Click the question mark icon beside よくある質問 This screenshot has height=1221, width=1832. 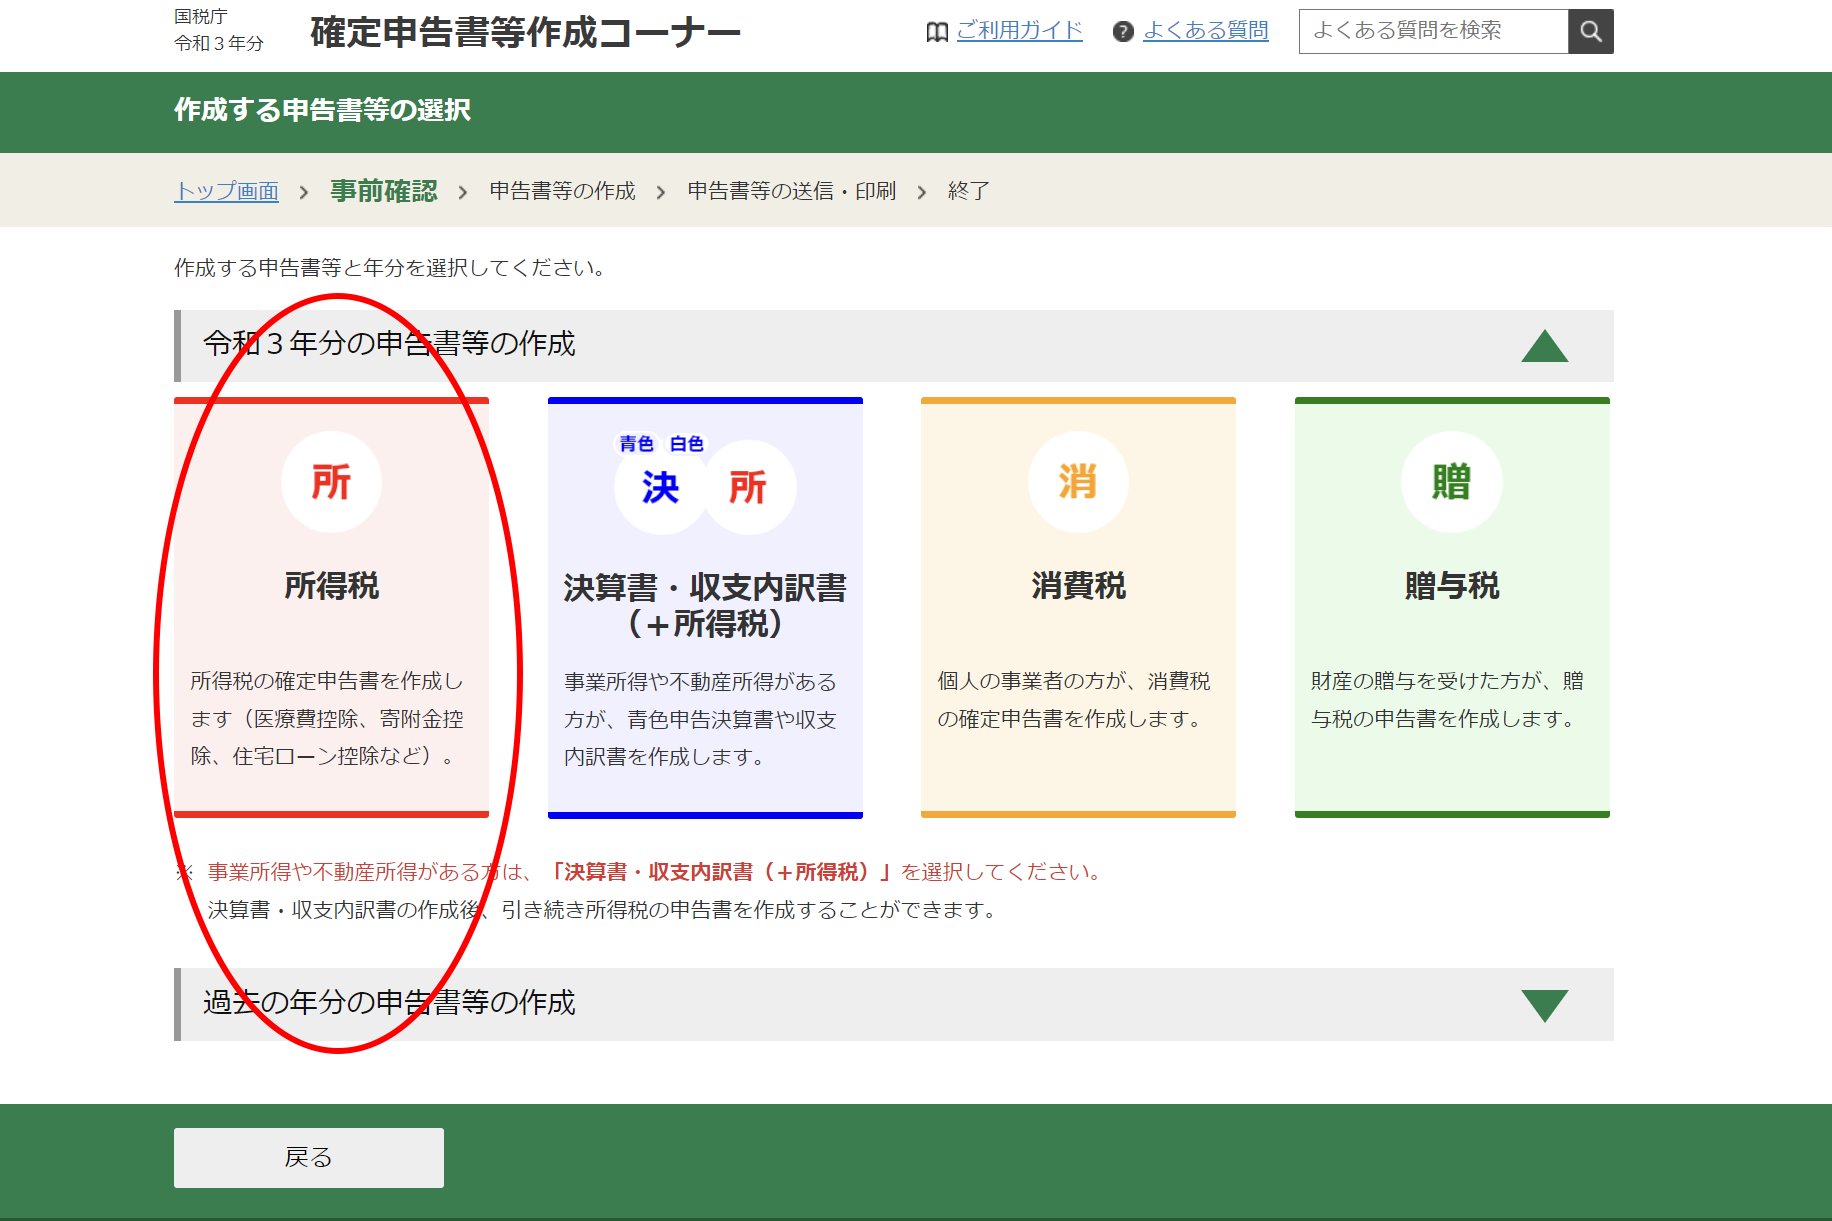(1123, 32)
